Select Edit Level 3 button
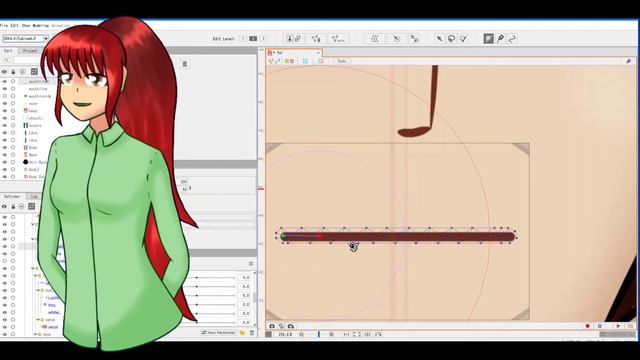Screen dimensions: 640x360 click(x=264, y=38)
